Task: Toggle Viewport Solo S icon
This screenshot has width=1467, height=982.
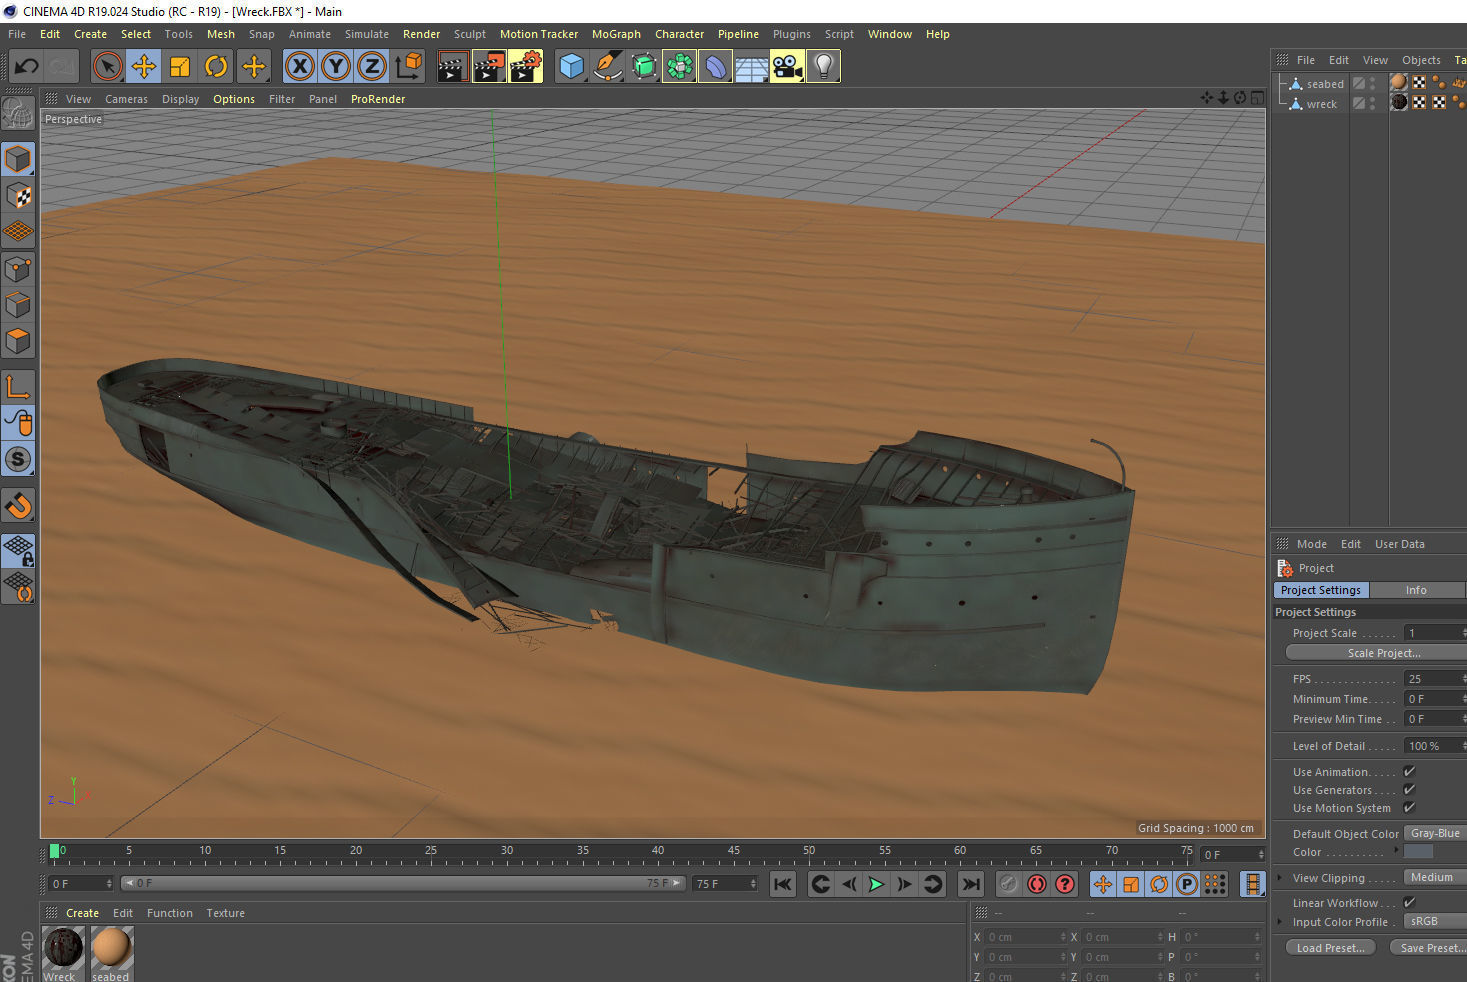Action: point(18,459)
